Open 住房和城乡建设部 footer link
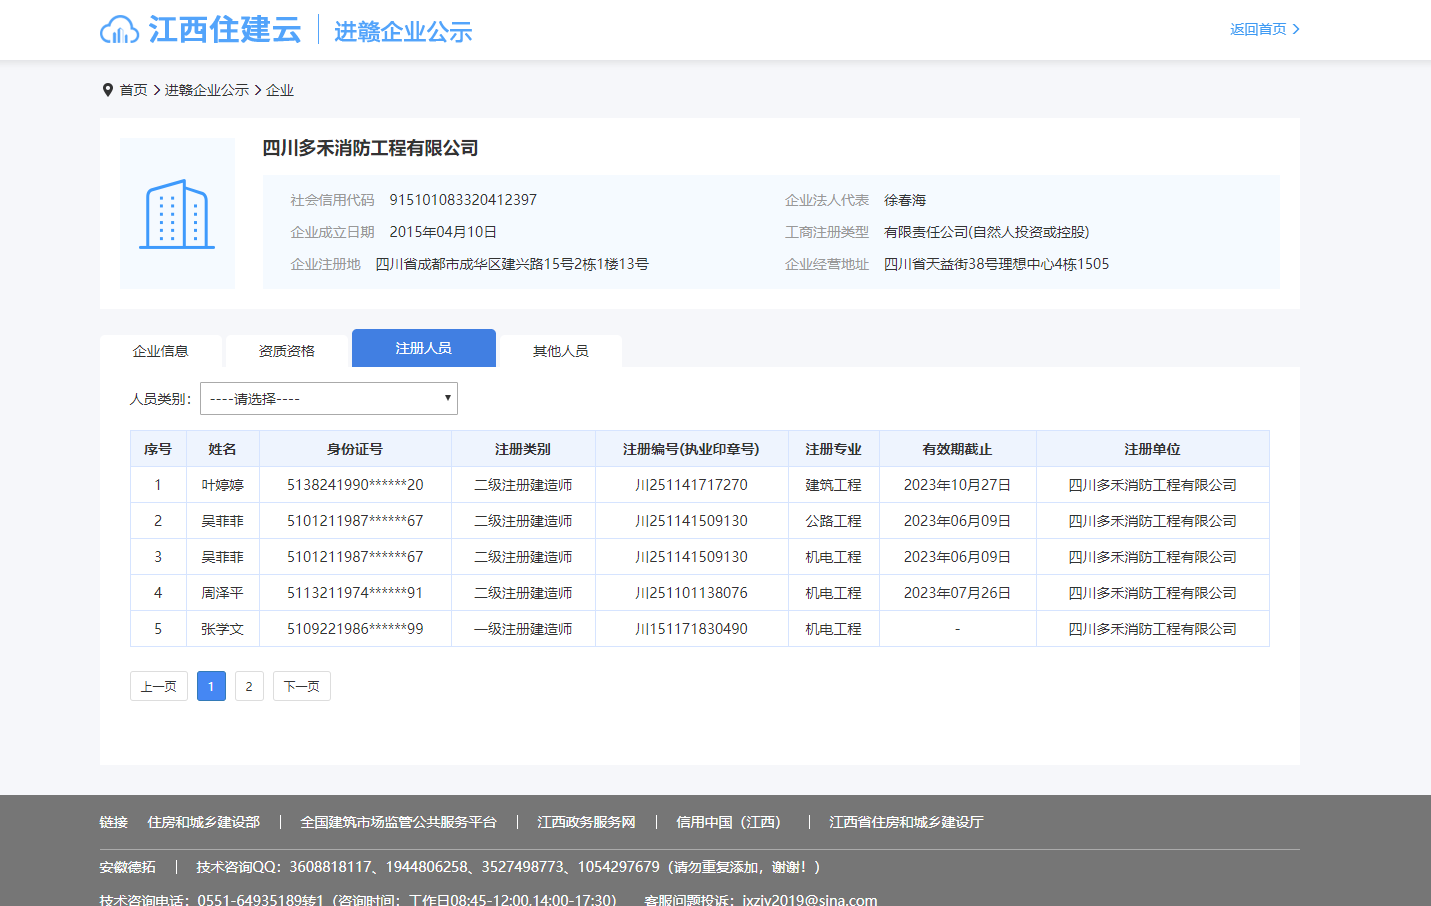1431x906 pixels. click(x=203, y=822)
